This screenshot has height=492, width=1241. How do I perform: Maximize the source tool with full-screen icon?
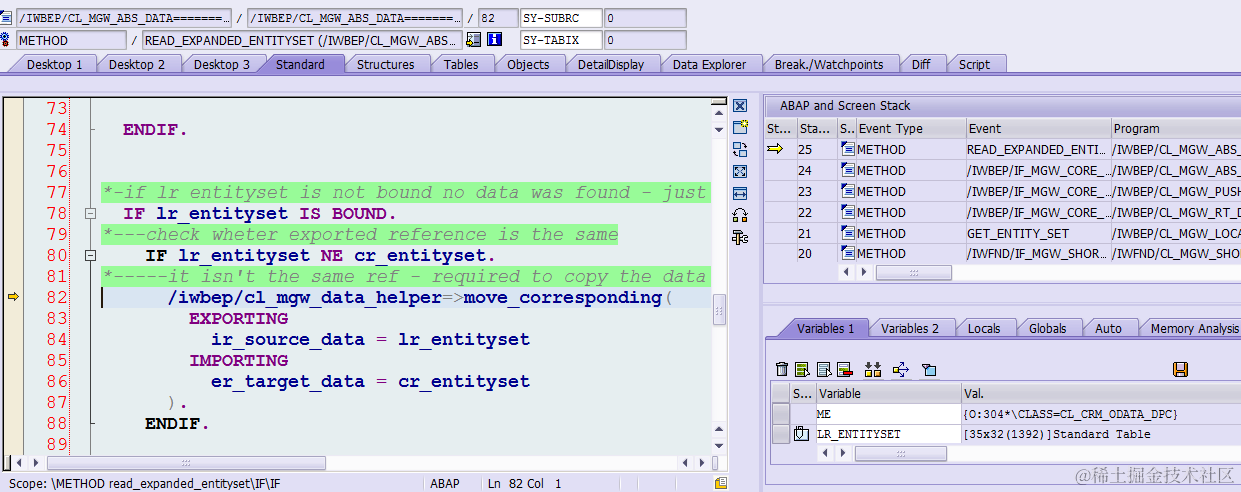[740, 171]
